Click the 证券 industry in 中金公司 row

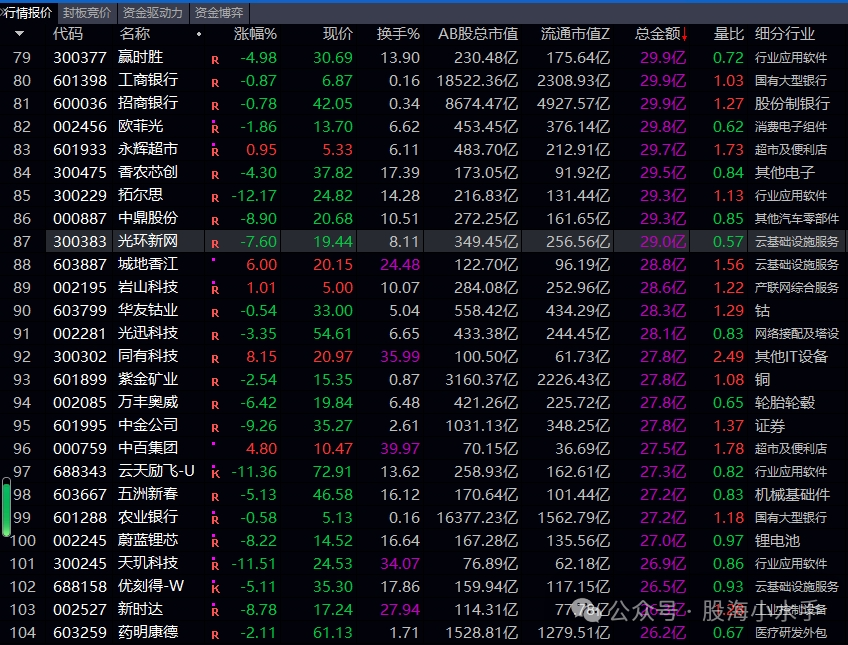tap(770, 425)
